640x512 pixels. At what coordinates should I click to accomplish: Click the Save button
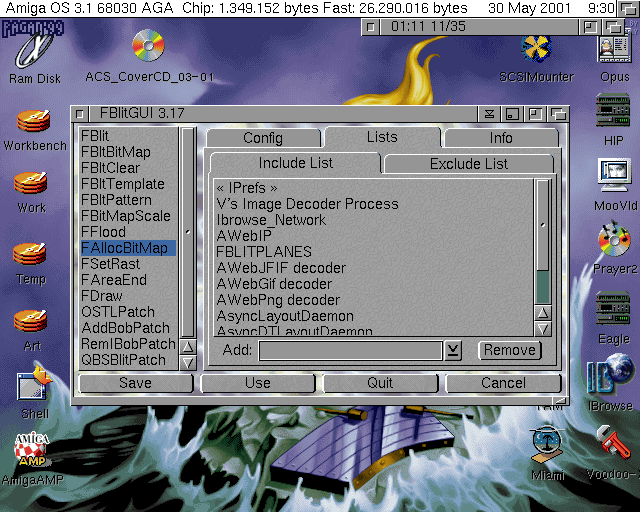pyautogui.click(x=136, y=383)
